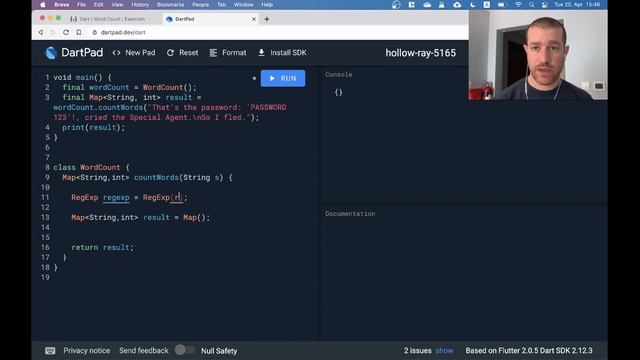
Task: Reload the current page
Action: pyautogui.click(x=66, y=32)
